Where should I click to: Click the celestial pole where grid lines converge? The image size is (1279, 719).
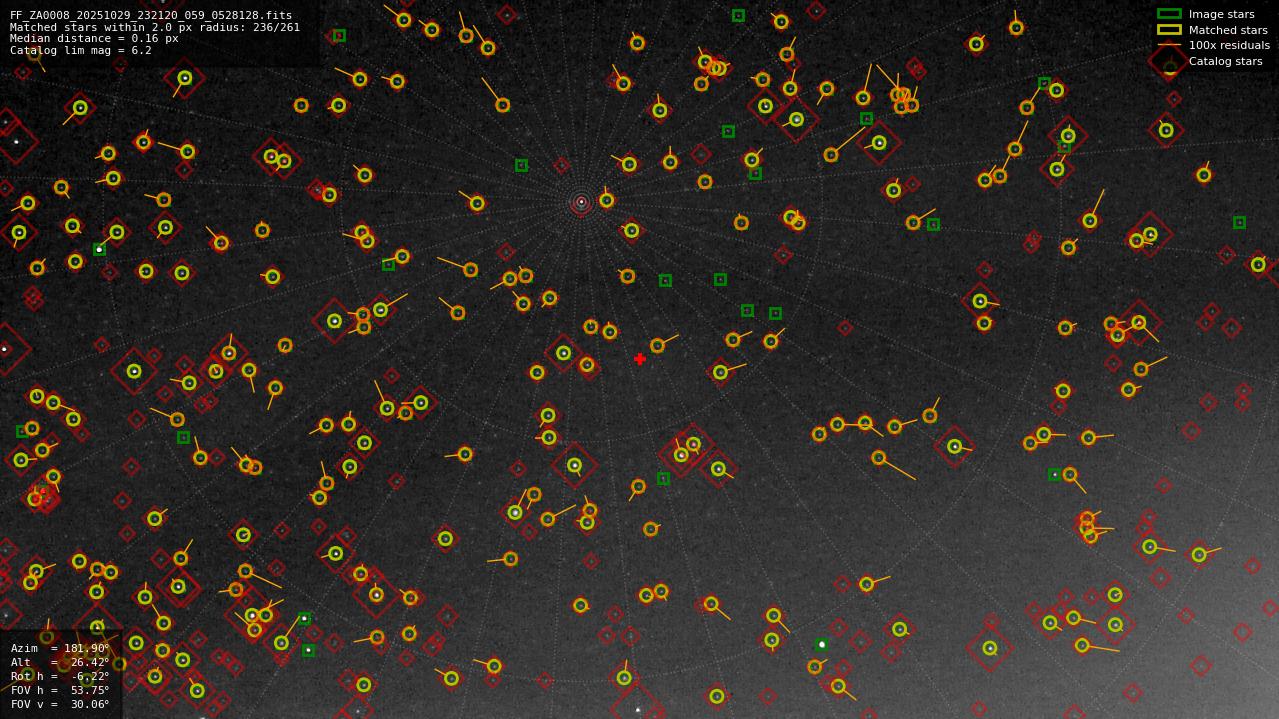(581, 202)
